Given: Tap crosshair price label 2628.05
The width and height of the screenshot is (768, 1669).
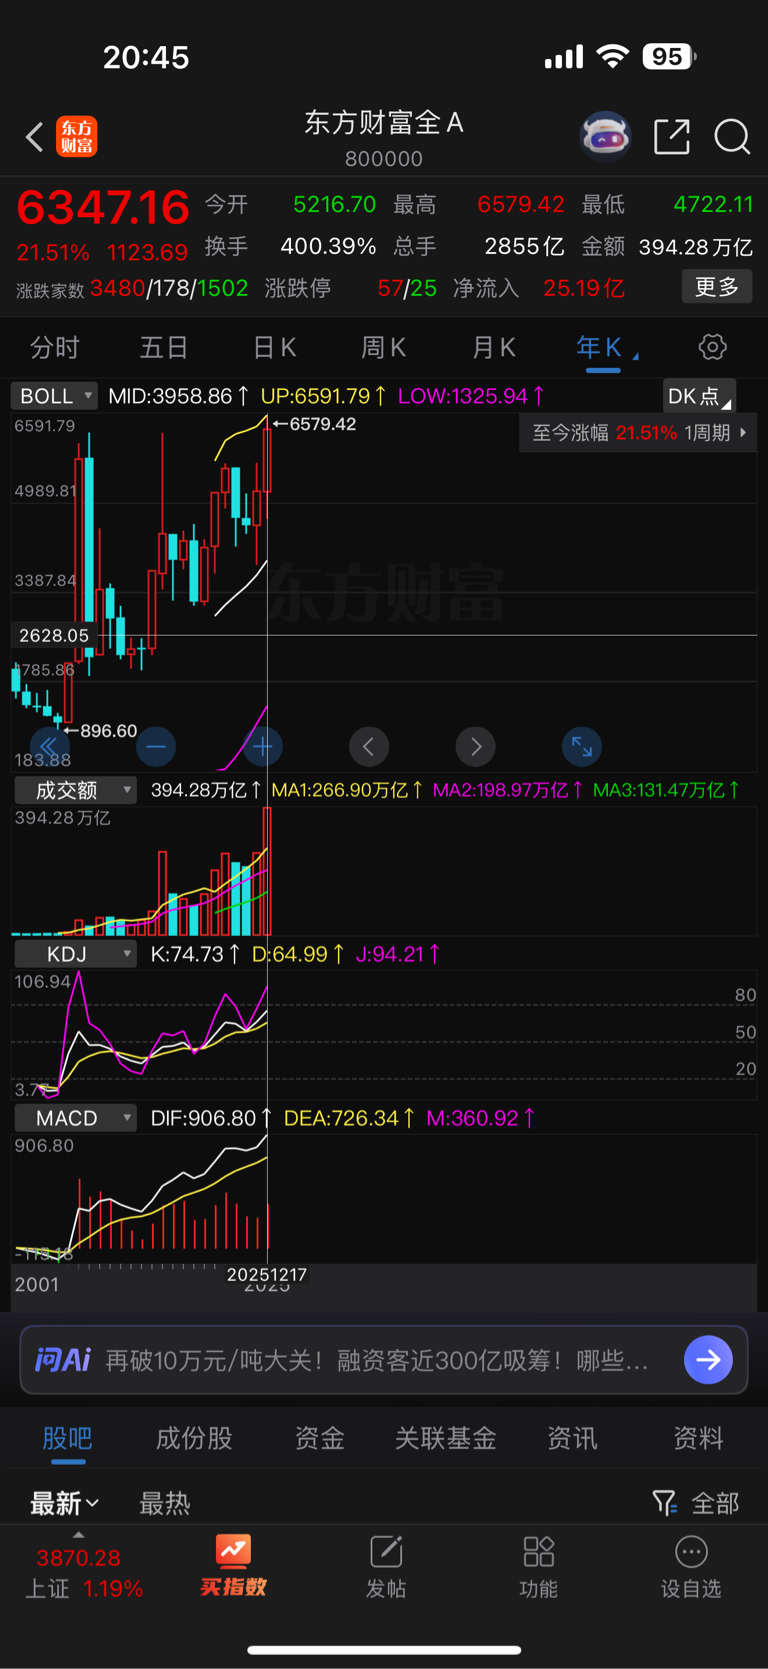Looking at the screenshot, I should point(54,635).
